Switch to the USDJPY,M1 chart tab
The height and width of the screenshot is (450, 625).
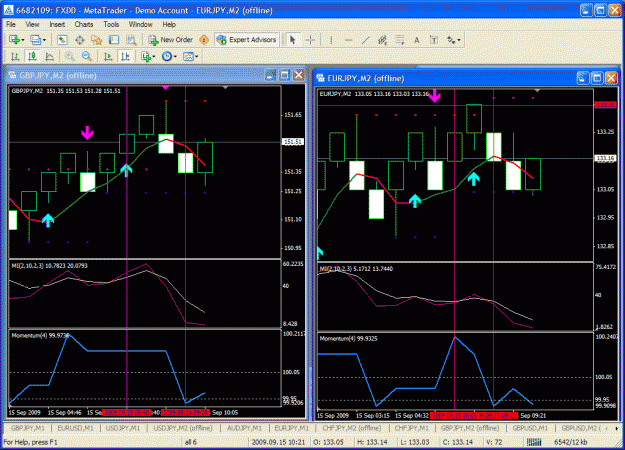[x=123, y=428]
